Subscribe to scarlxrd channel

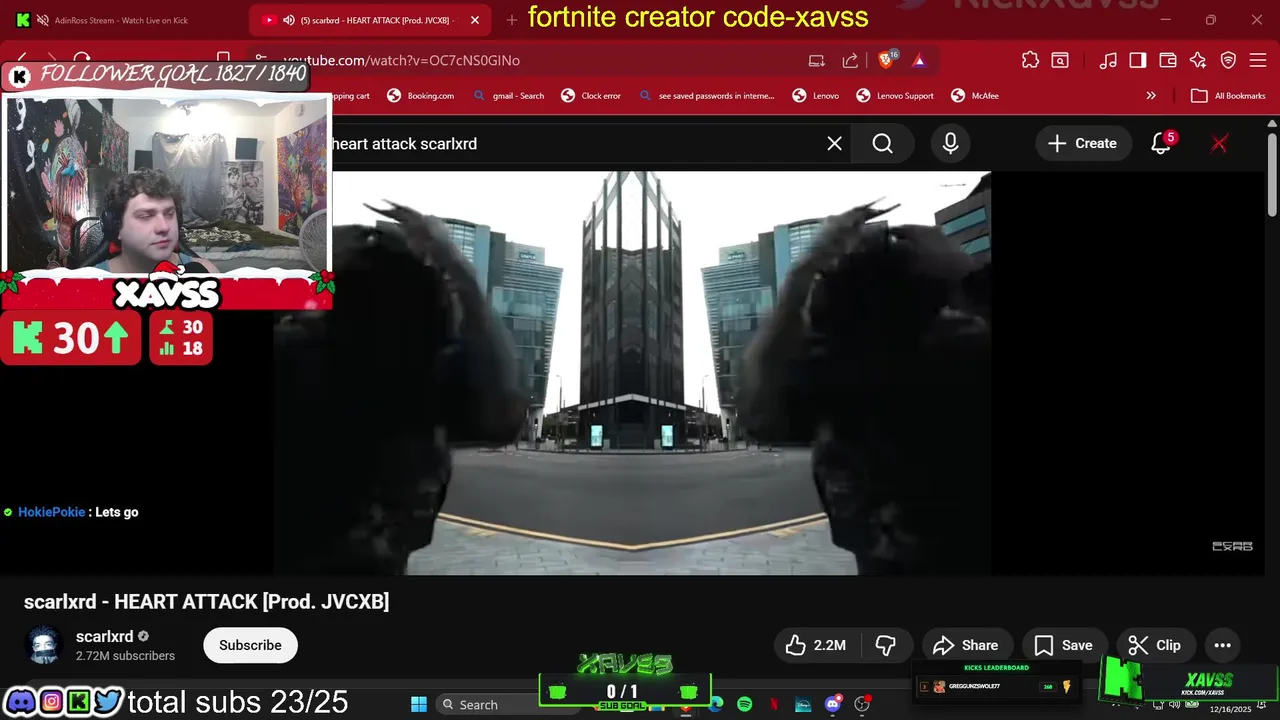(x=250, y=645)
